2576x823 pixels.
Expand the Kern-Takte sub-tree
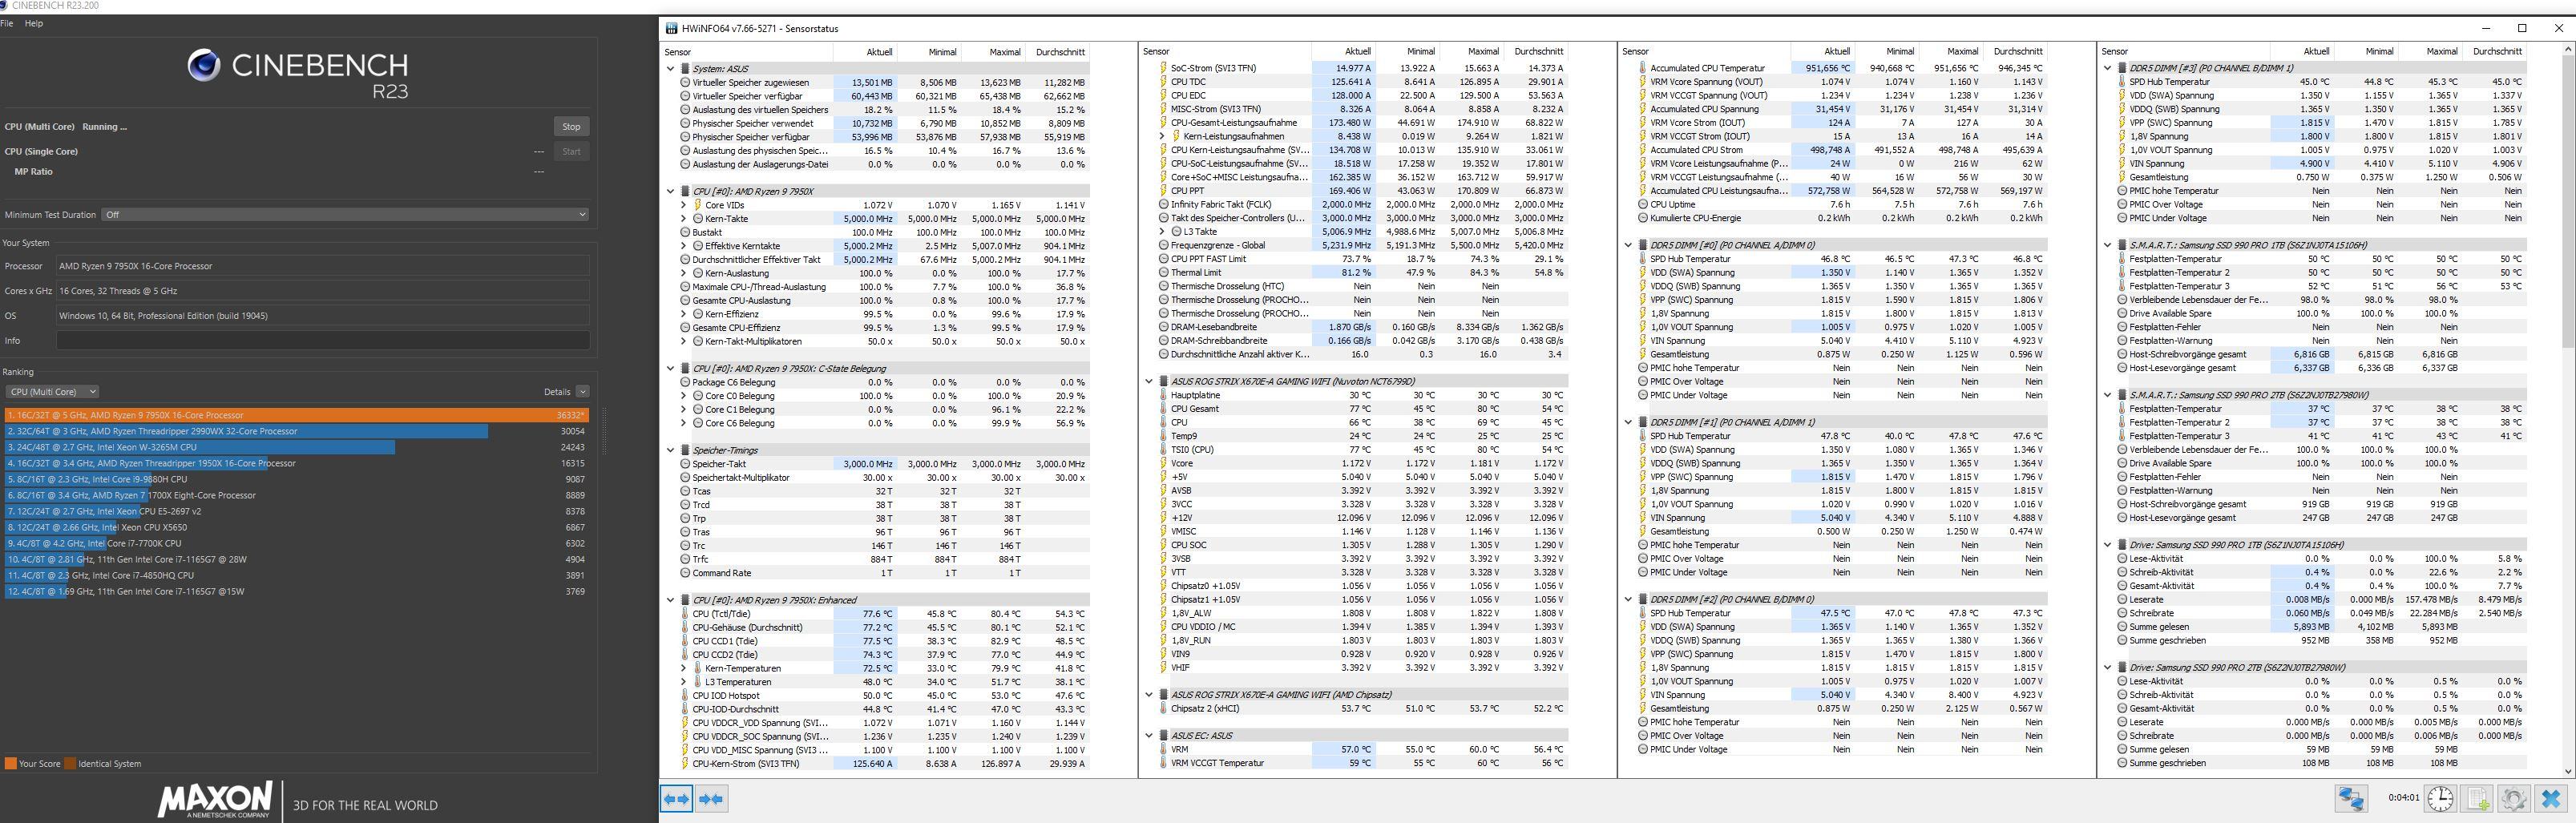684,219
